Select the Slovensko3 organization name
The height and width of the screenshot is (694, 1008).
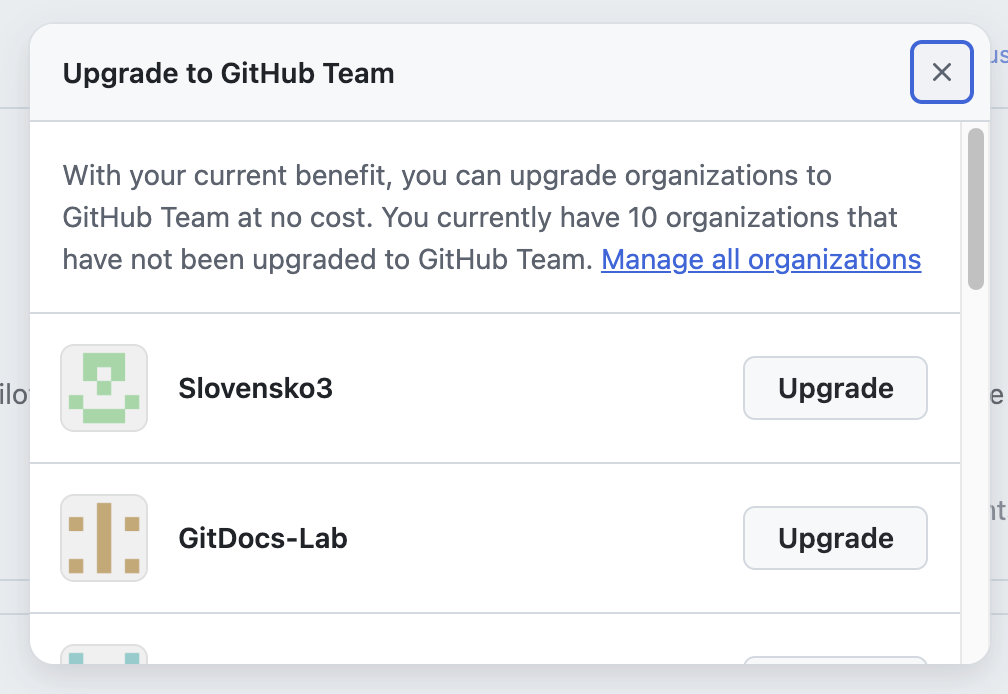[255, 388]
